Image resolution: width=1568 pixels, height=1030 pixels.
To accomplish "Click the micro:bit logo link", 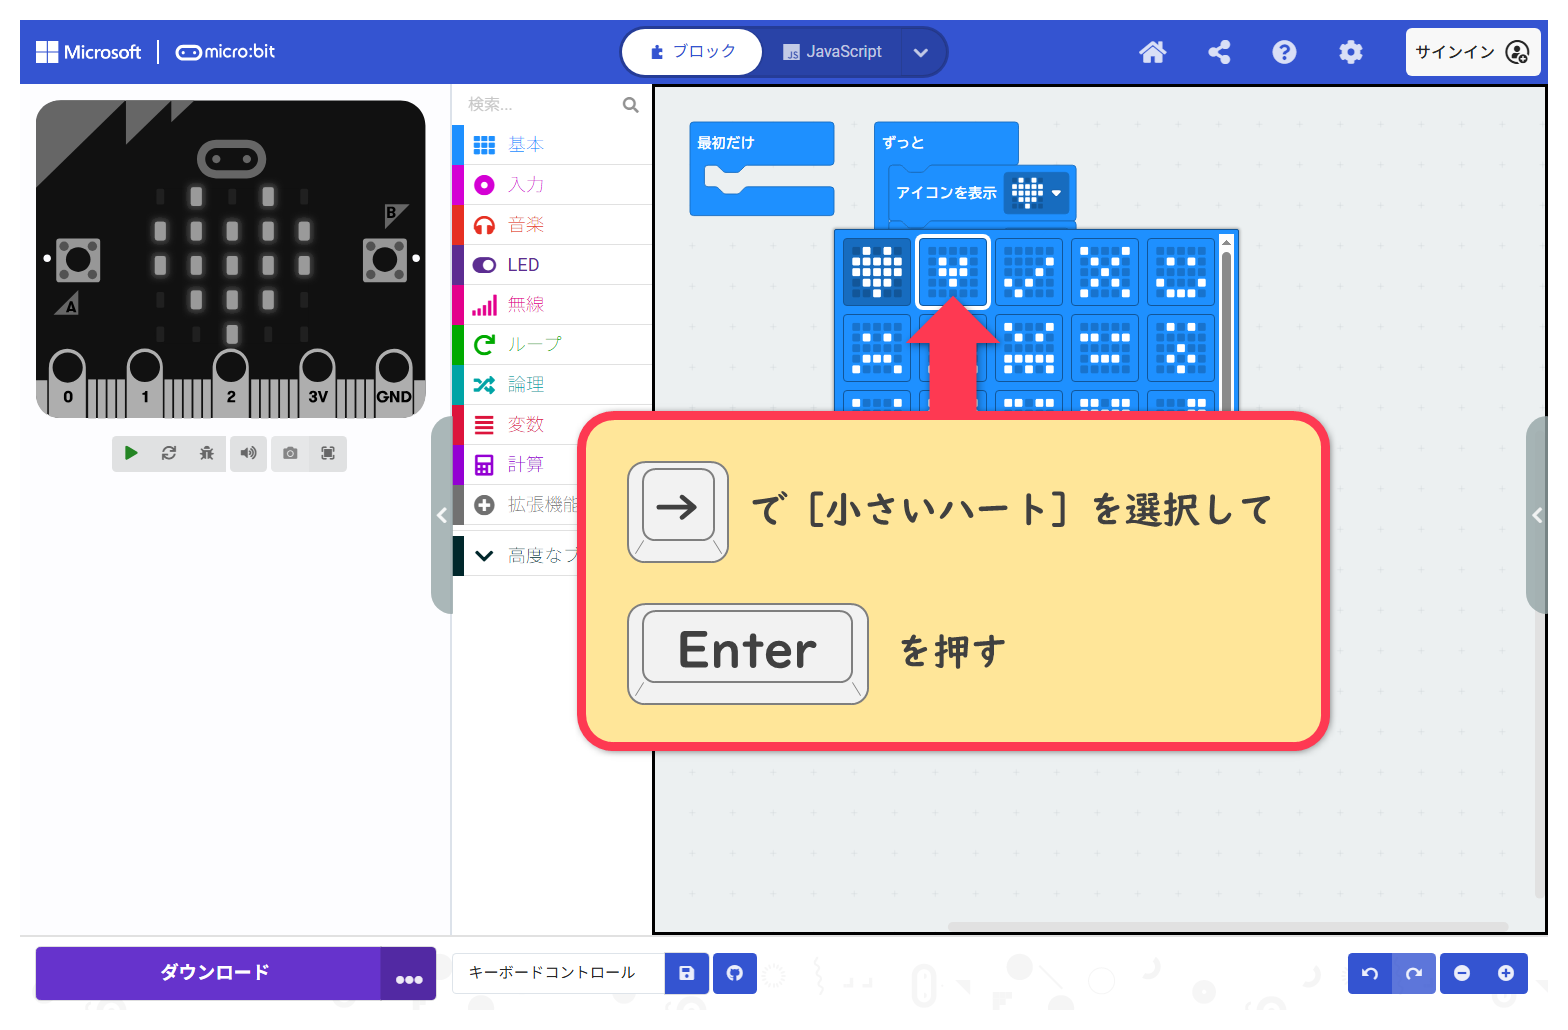I will click(x=225, y=52).
